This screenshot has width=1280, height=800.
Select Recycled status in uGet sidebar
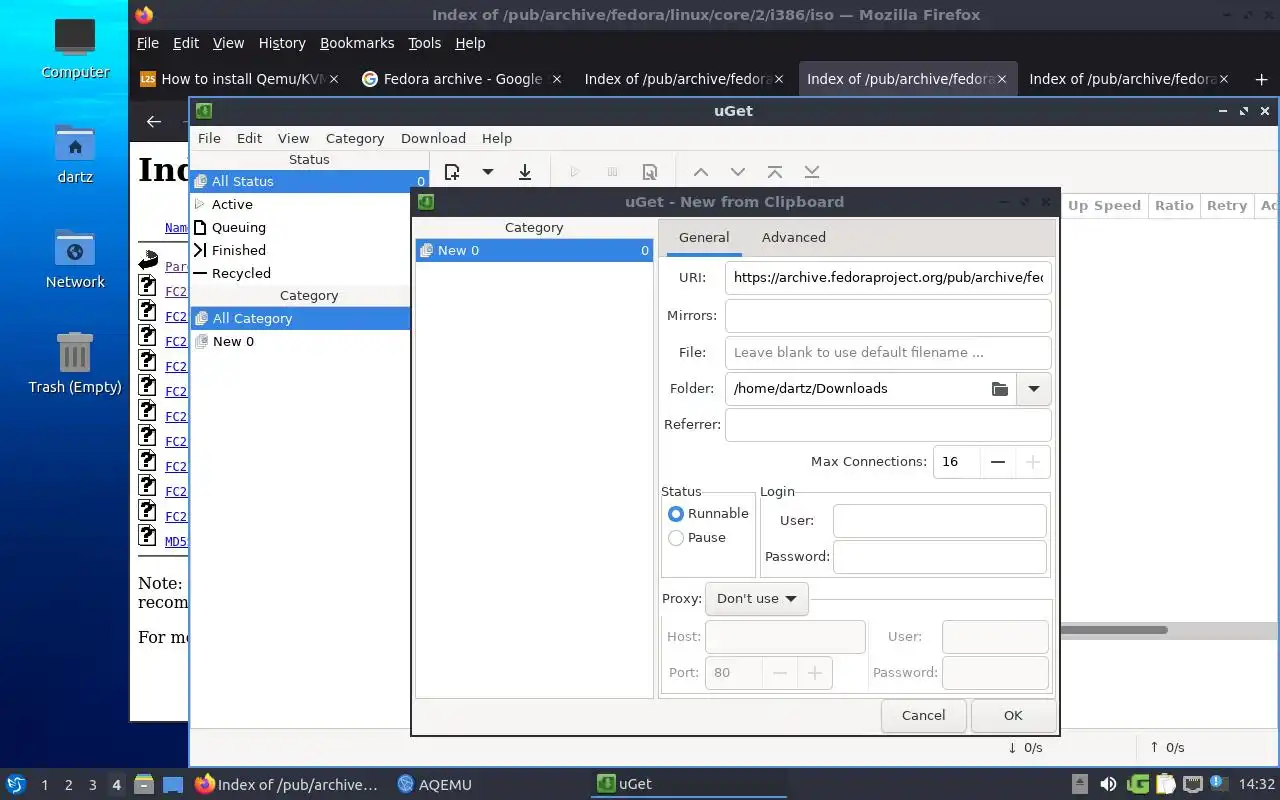pyautogui.click(x=309, y=274)
